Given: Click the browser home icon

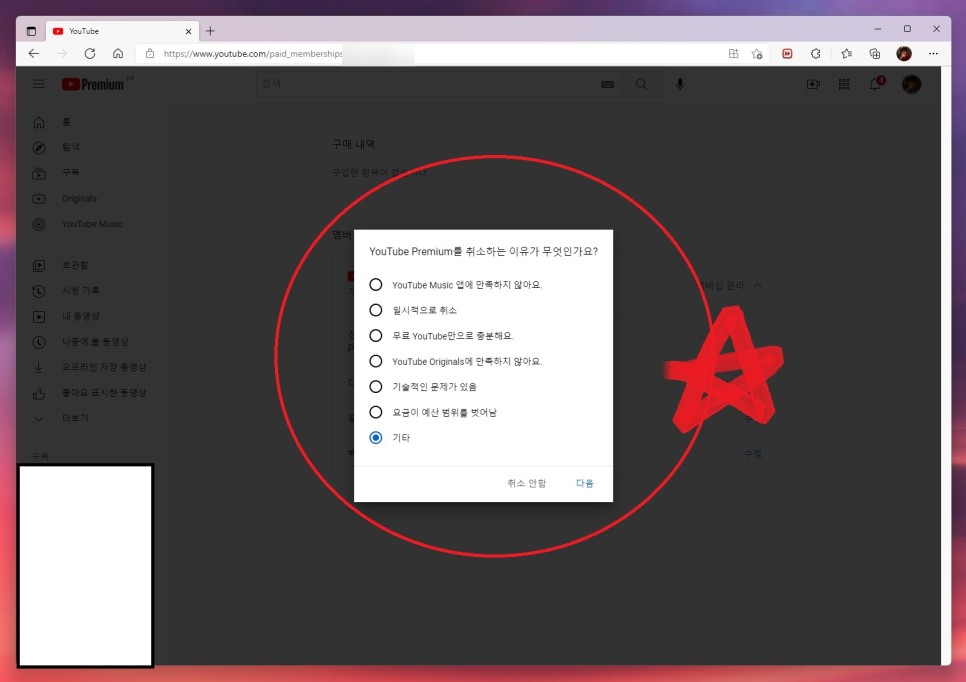Looking at the screenshot, I should [118, 54].
